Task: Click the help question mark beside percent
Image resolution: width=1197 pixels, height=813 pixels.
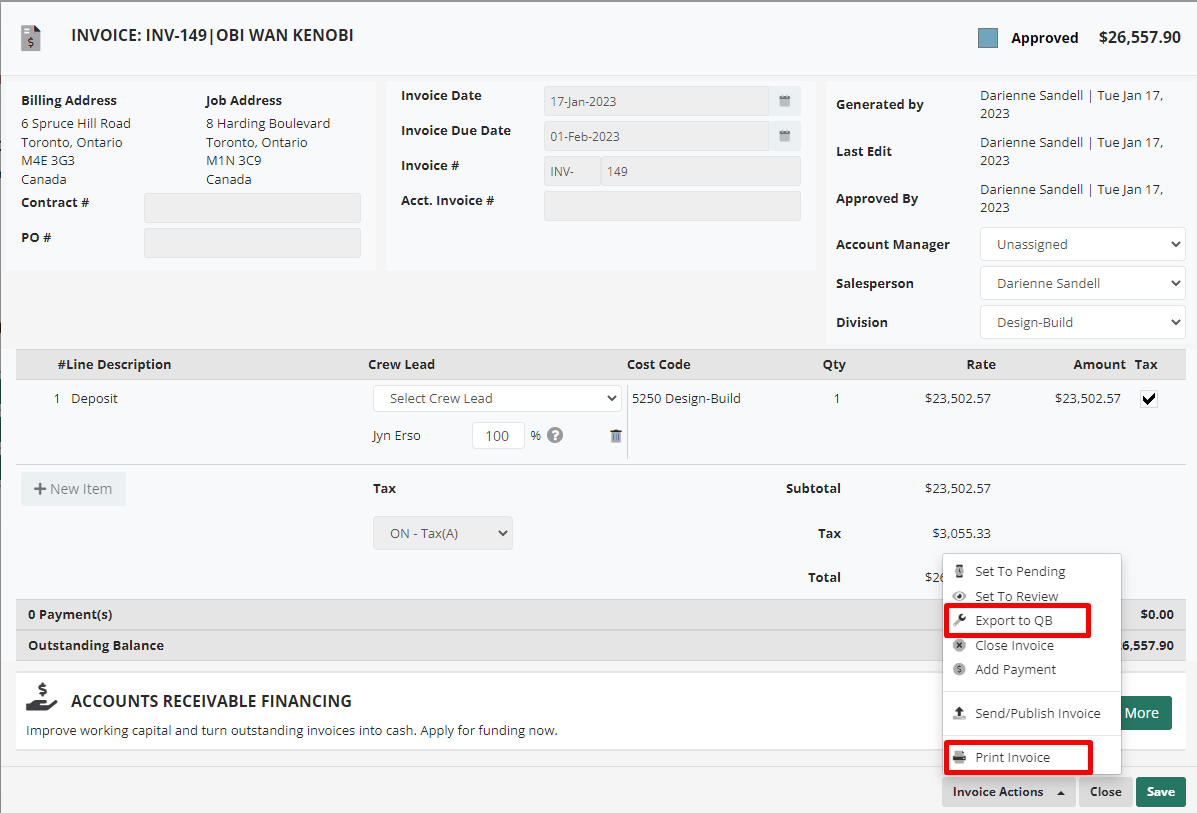Action: tap(555, 435)
